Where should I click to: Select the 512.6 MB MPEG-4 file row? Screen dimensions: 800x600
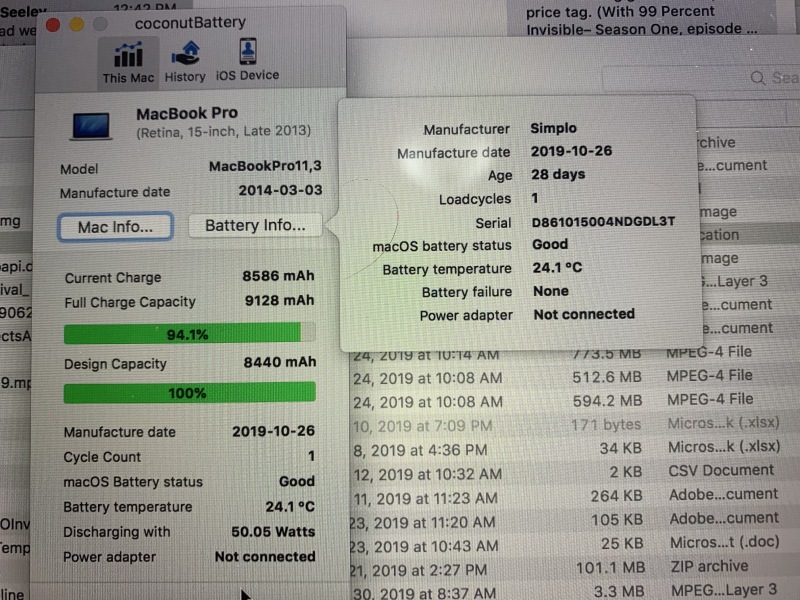(x=574, y=377)
